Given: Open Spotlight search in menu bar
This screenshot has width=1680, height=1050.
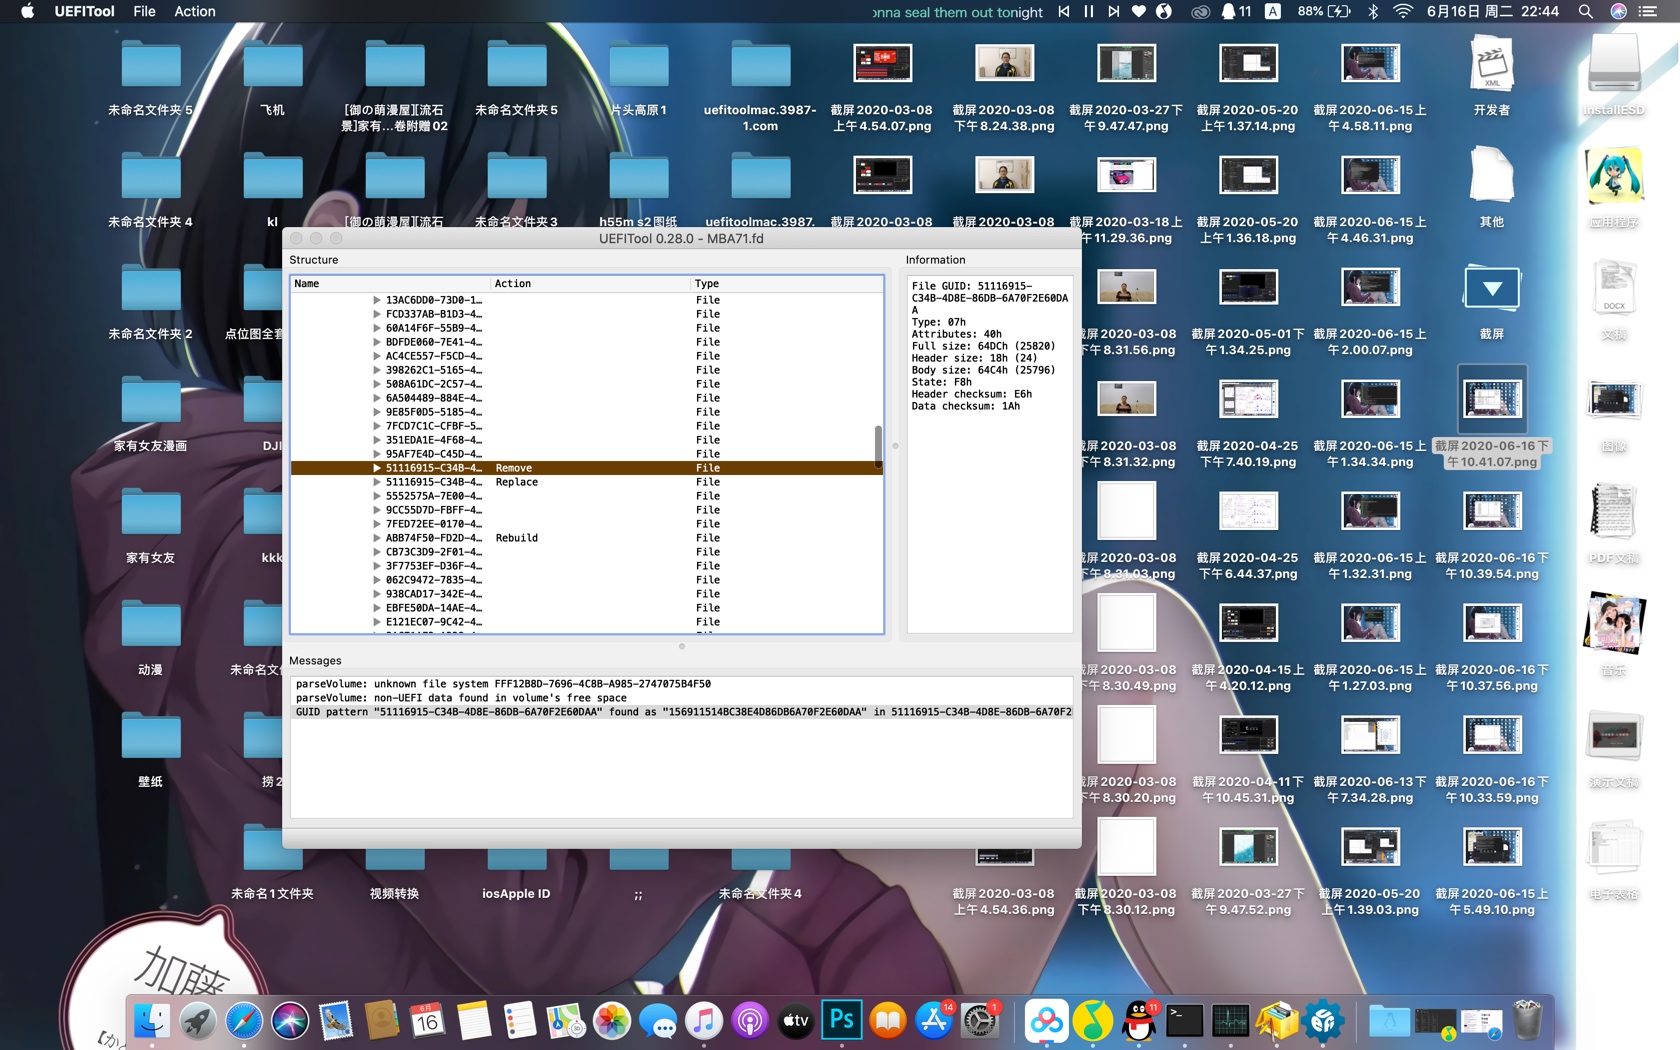Looking at the screenshot, I should click(1586, 11).
